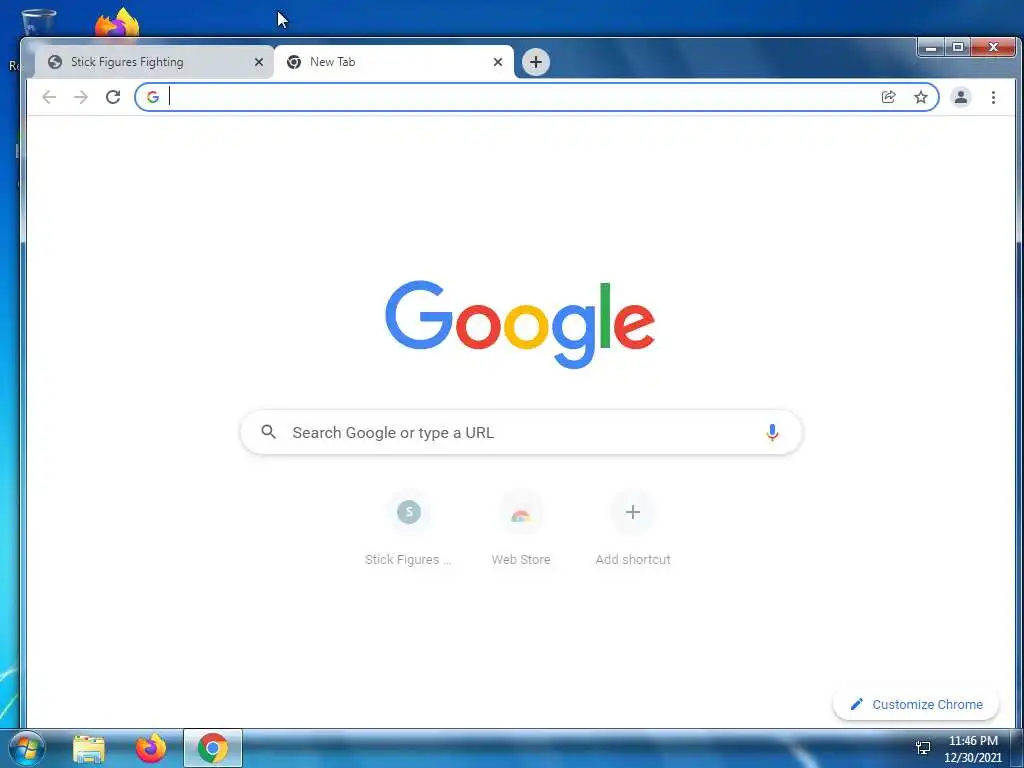1024x768 pixels.
Task: Close the New Tab tab
Action: coord(498,62)
